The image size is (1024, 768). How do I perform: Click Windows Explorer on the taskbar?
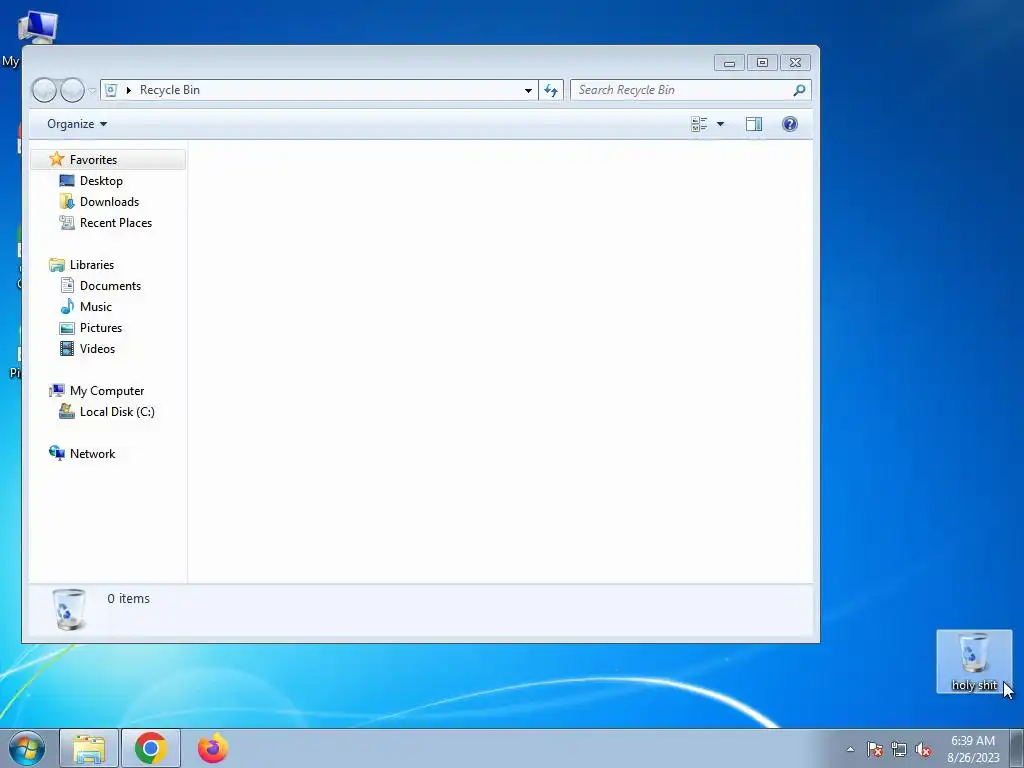pos(89,748)
